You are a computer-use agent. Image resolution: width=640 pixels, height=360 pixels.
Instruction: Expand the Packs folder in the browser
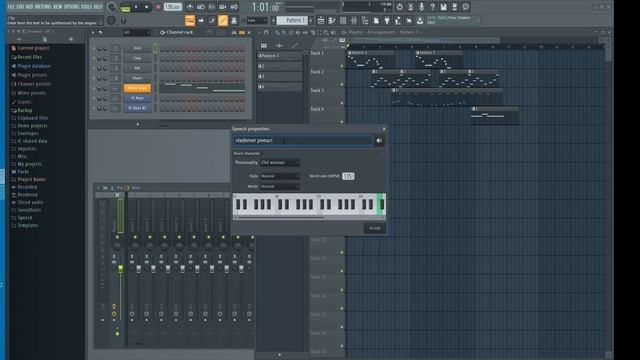point(23,172)
